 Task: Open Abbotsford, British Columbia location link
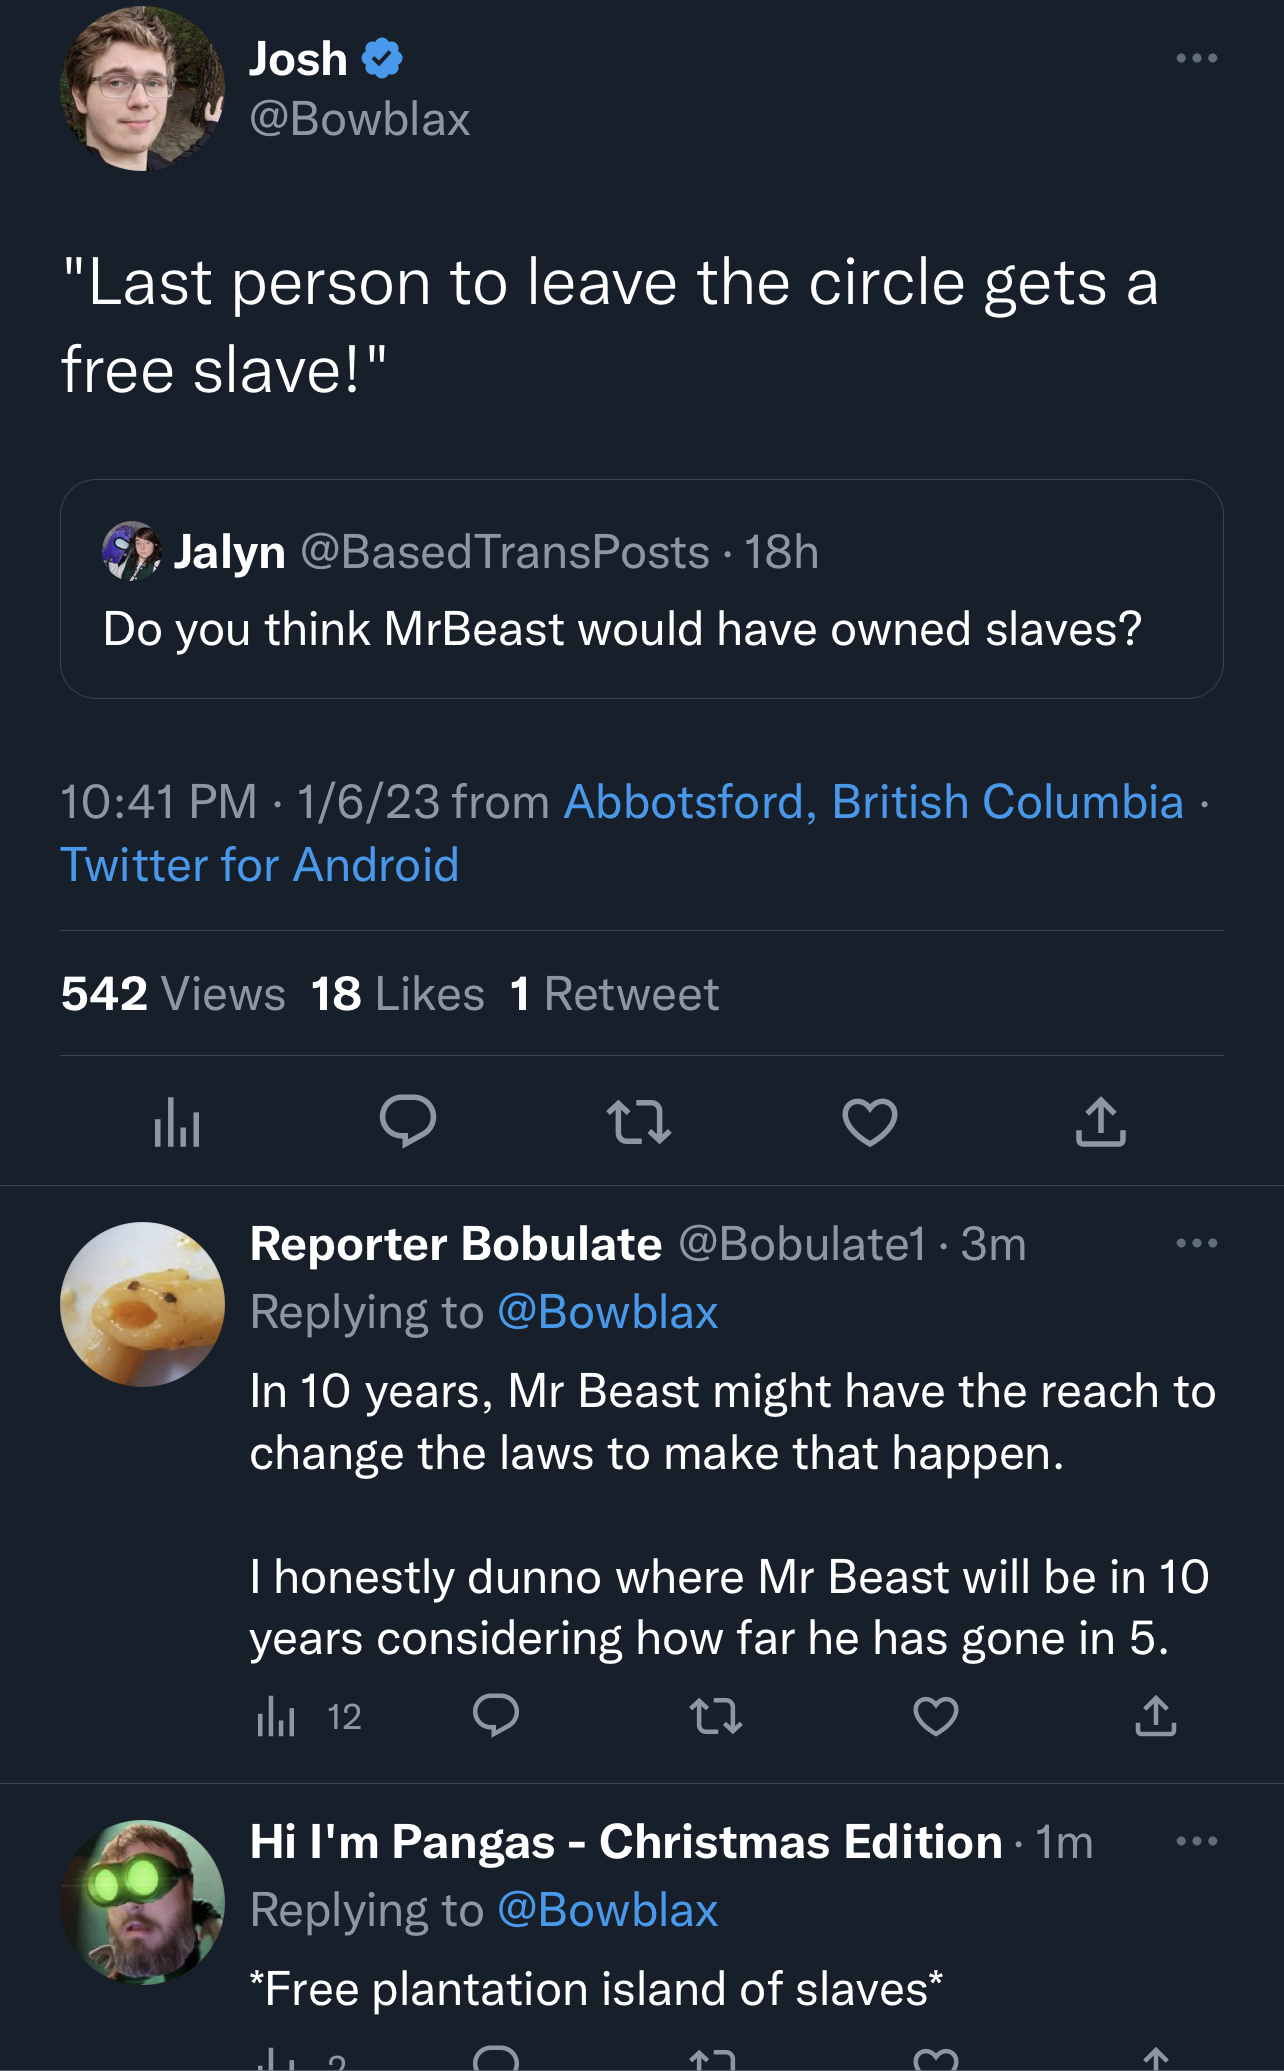tap(873, 801)
